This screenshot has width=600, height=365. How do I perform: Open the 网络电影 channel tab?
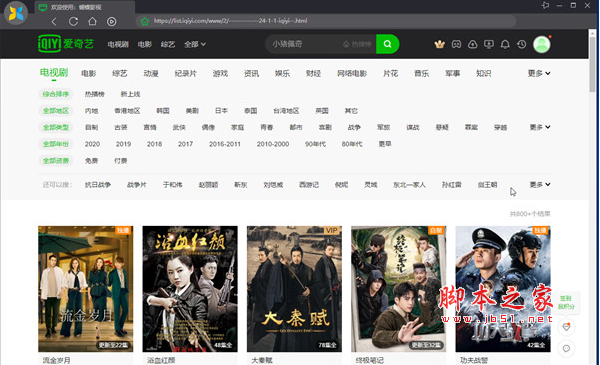[352, 73]
